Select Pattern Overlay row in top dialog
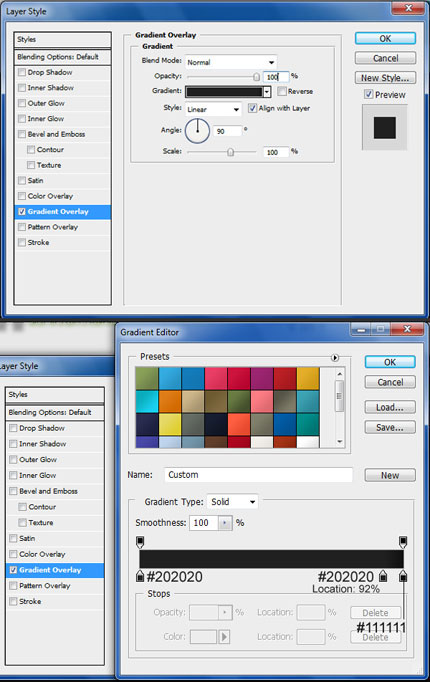The height and width of the screenshot is (682, 430). [63, 227]
